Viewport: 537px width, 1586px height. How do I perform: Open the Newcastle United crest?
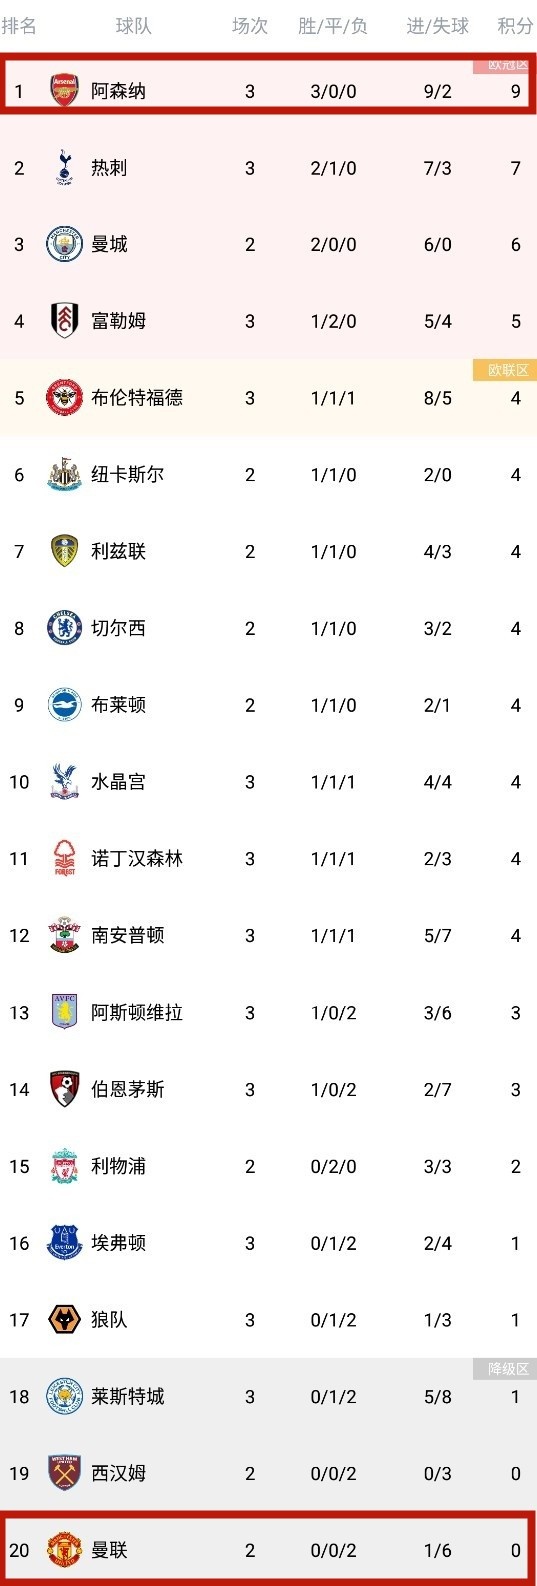(x=64, y=475)
